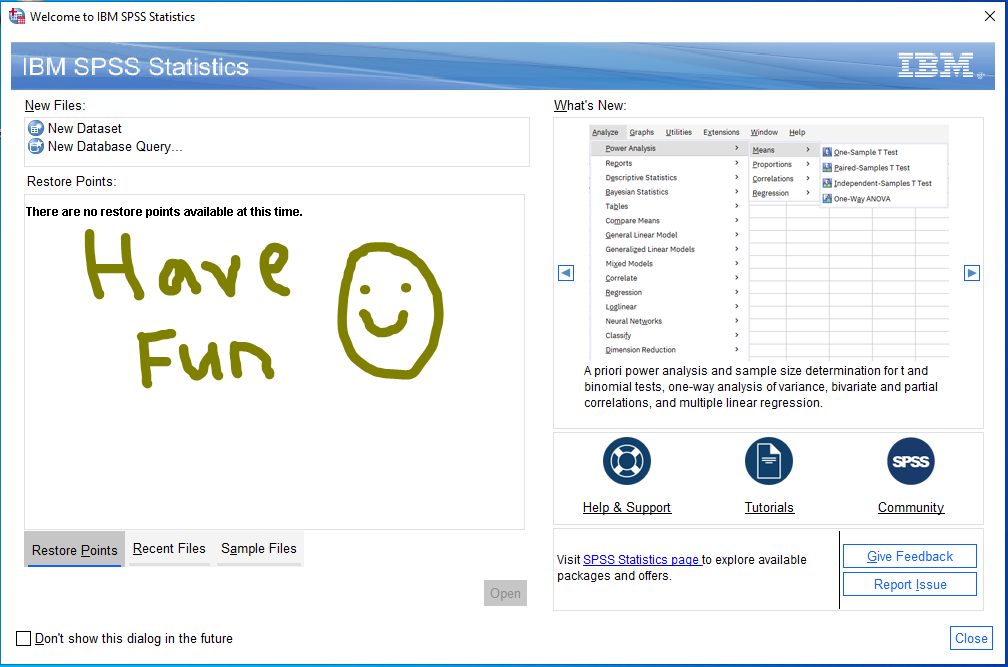
Task: Open the Tutorials document icon
Action: click(769, 461)
